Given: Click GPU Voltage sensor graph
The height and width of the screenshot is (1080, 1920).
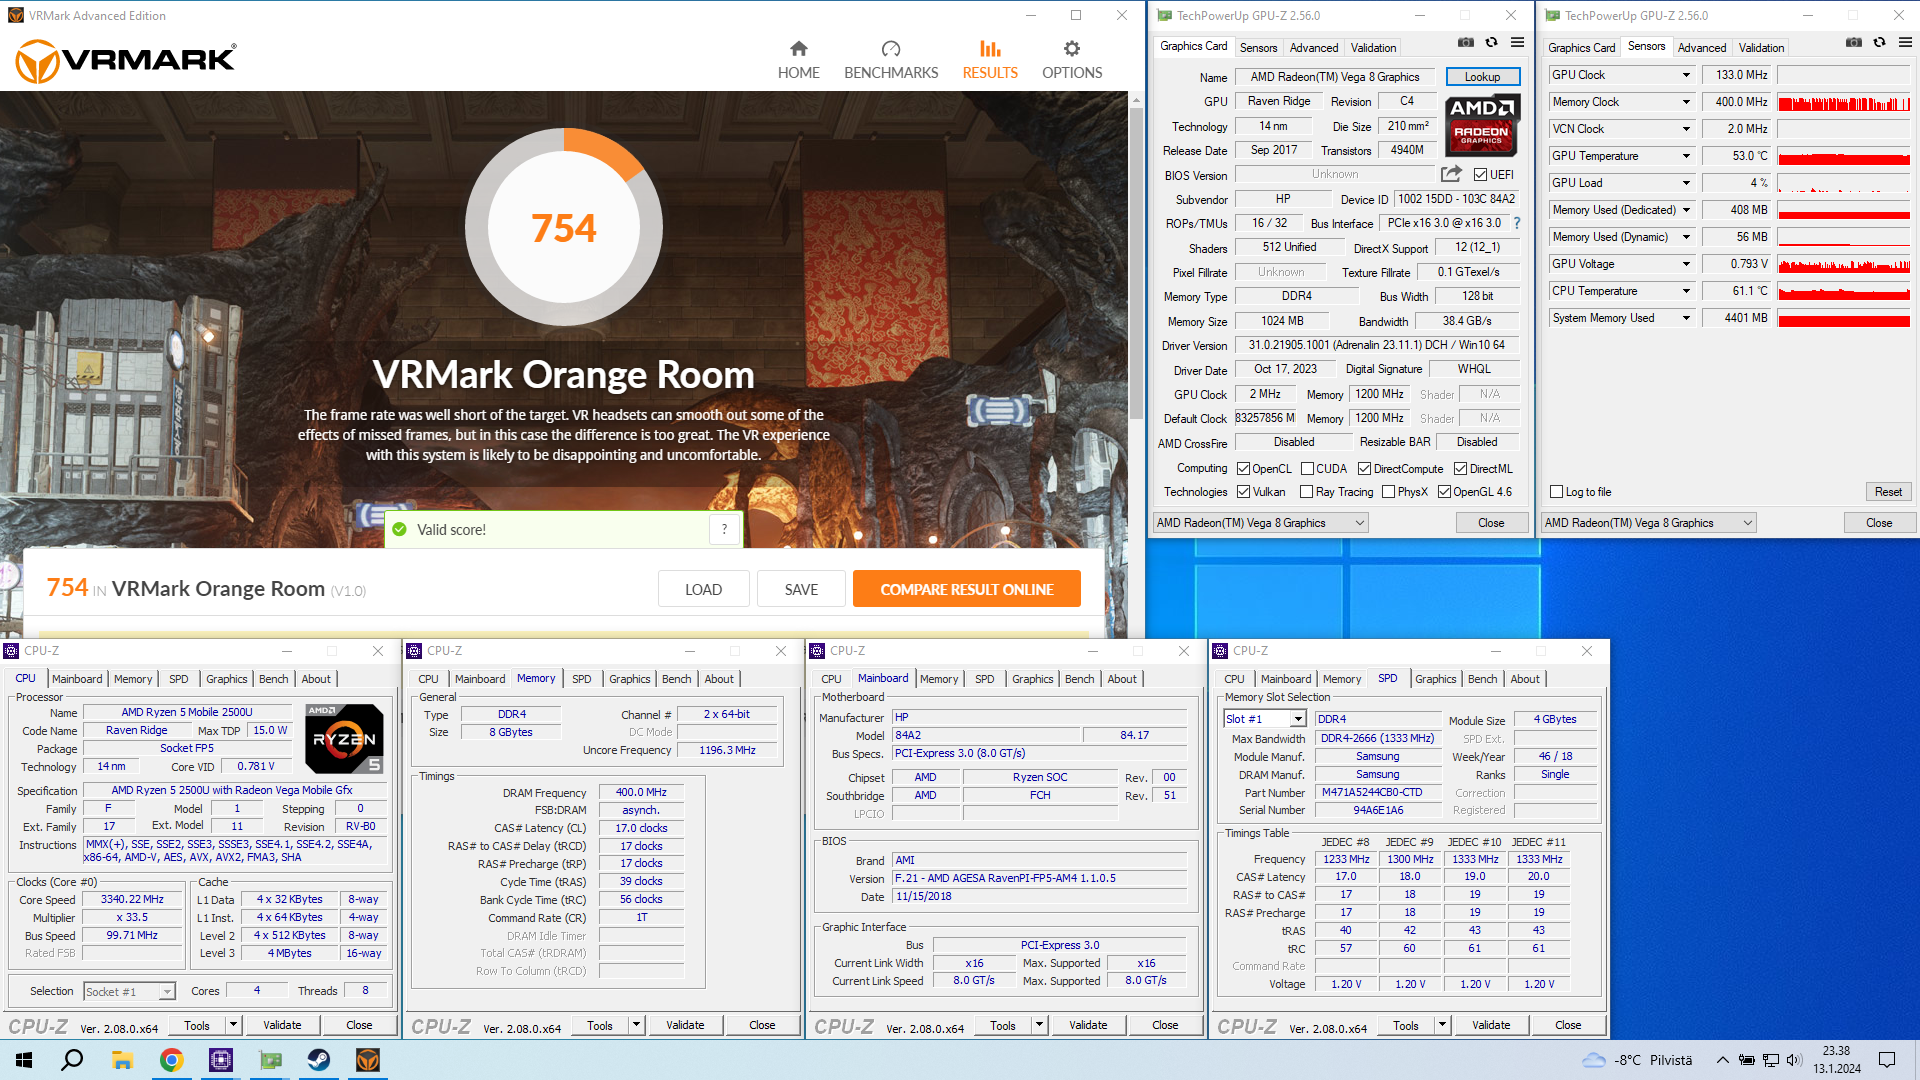Looking at the screenshot, I should tap(1843, 264).
